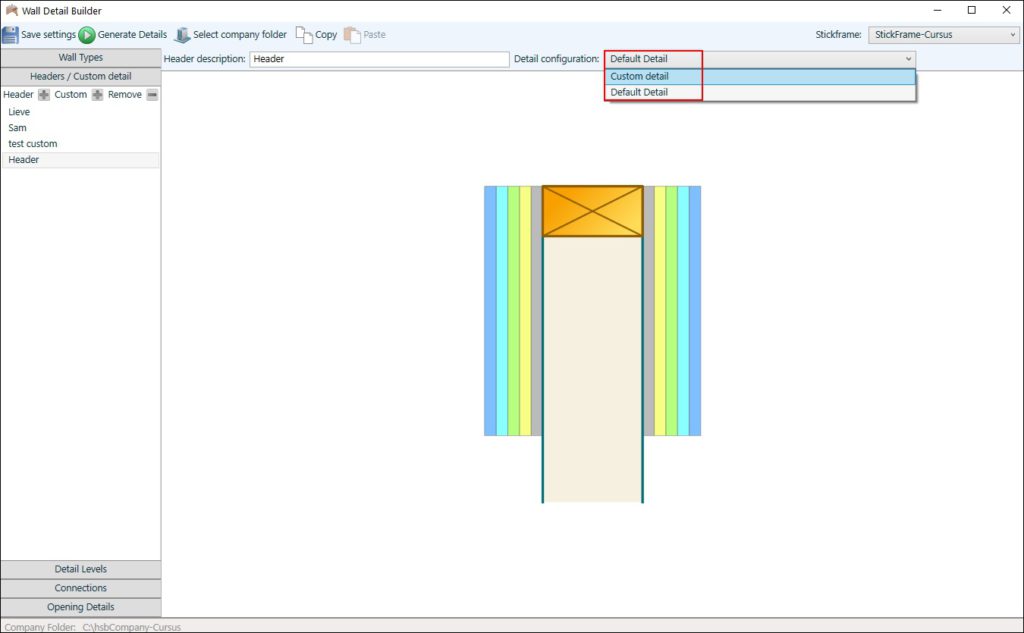
Task: Click the Paste clipboard icon
Action: click(352, 35)
